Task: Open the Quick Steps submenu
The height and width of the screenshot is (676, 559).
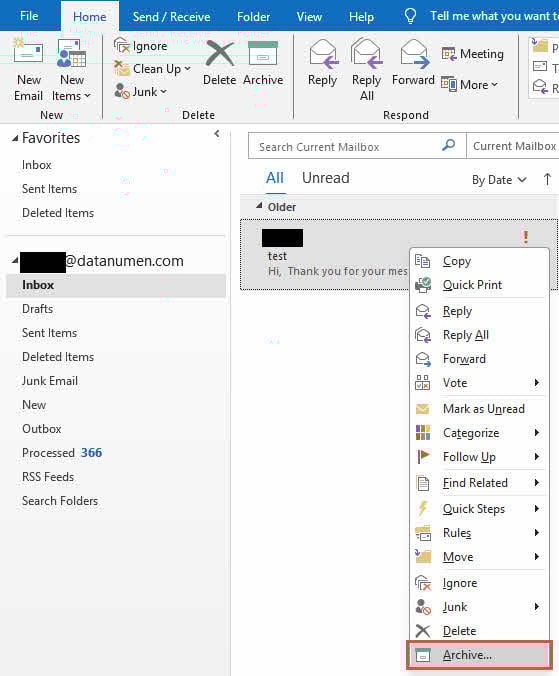Action: pos(479,509)
